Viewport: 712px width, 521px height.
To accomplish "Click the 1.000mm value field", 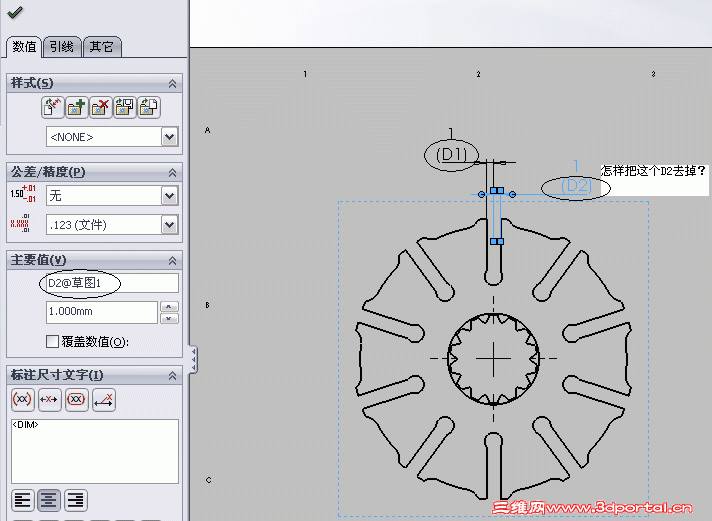I will click(x=102, y=312).
